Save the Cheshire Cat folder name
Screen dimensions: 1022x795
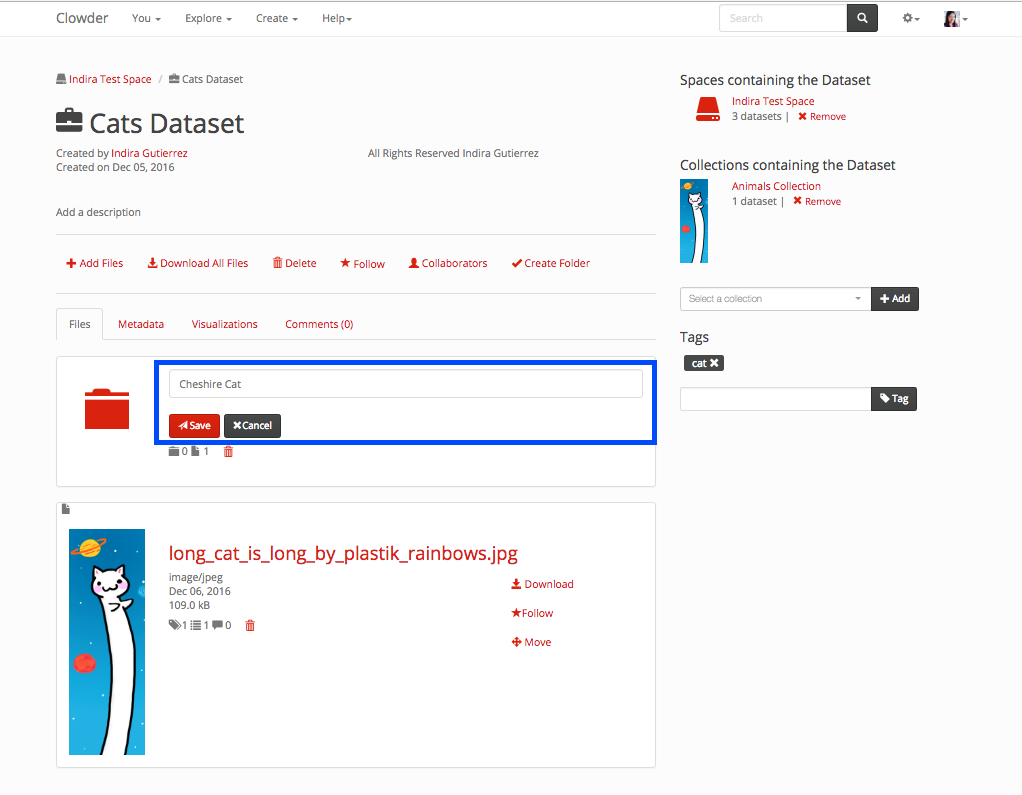pos(194,425)
